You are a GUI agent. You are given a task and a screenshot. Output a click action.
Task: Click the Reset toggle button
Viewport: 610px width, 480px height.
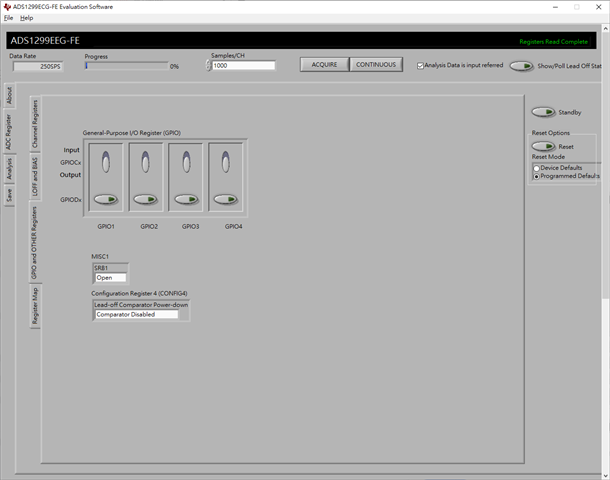[543, 146]
